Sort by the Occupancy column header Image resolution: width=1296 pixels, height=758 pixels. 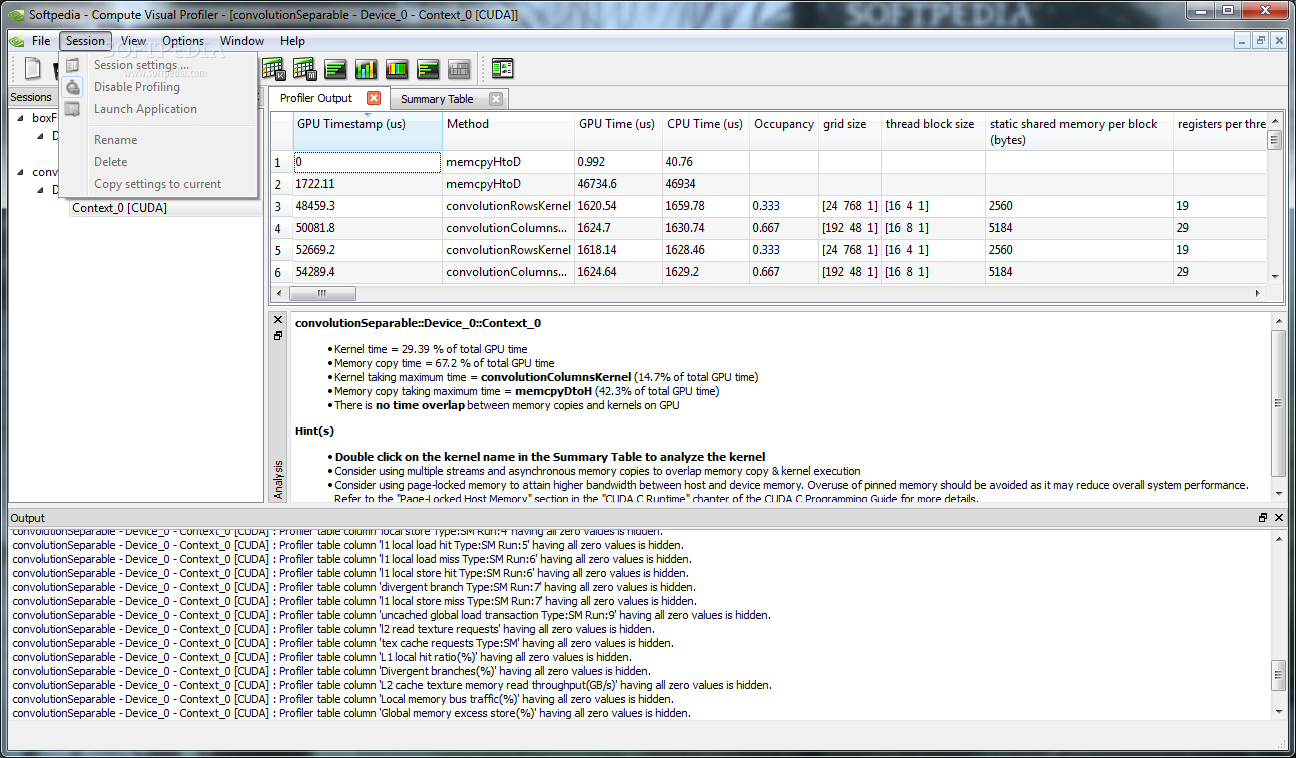pyautogui.click(x=784, y=131)
